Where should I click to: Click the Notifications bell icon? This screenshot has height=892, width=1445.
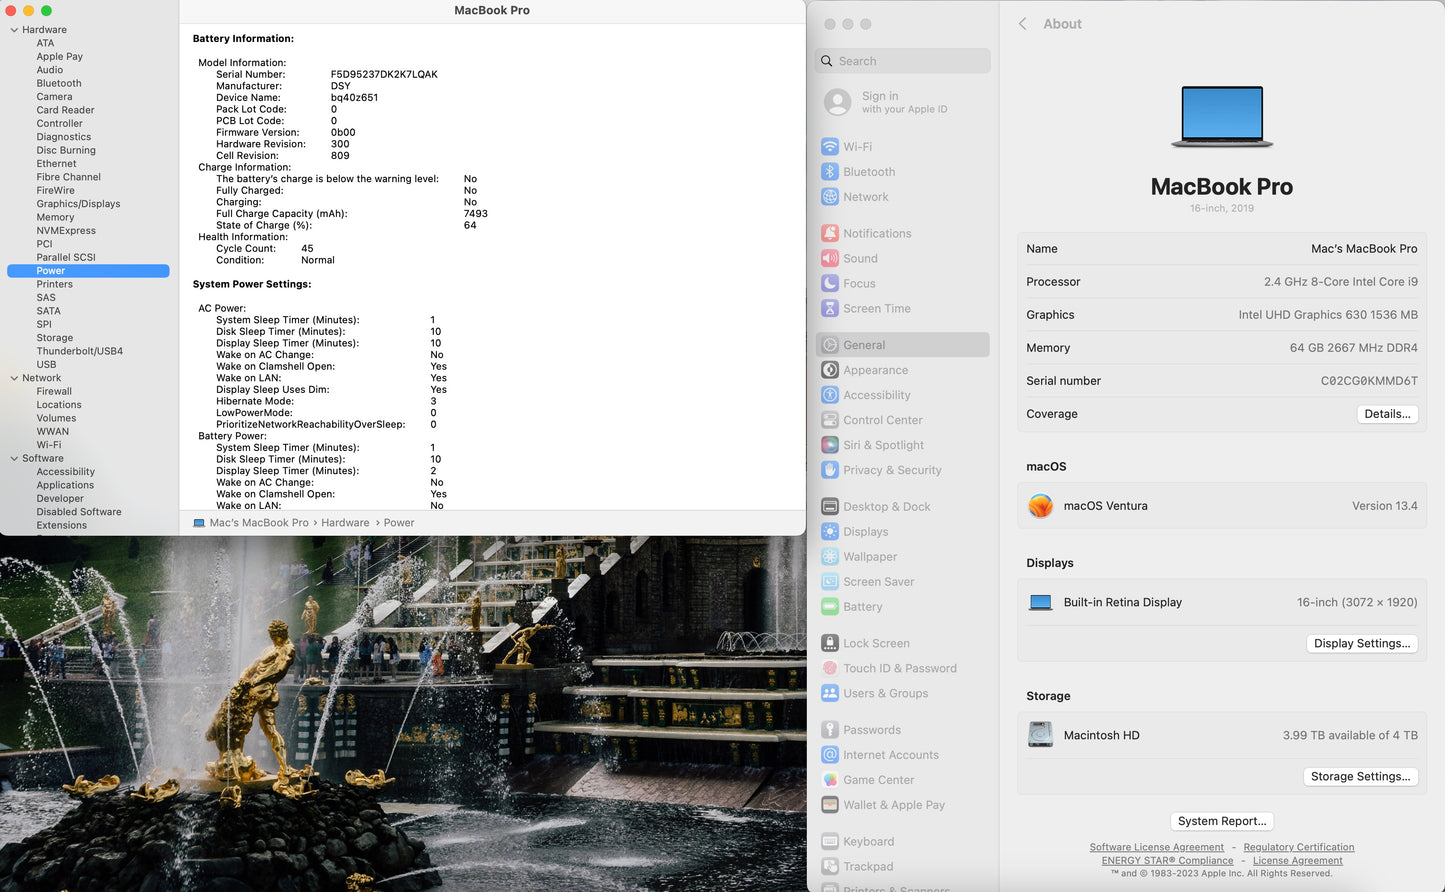(830, 233)
